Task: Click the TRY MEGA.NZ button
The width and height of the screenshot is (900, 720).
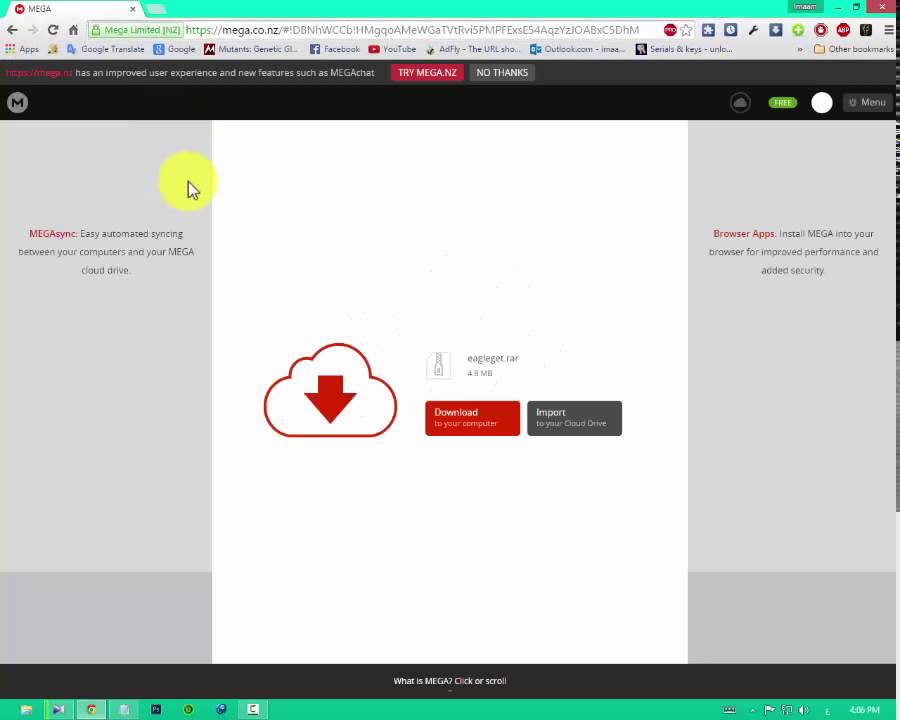Action: click(x=427, y=72)
